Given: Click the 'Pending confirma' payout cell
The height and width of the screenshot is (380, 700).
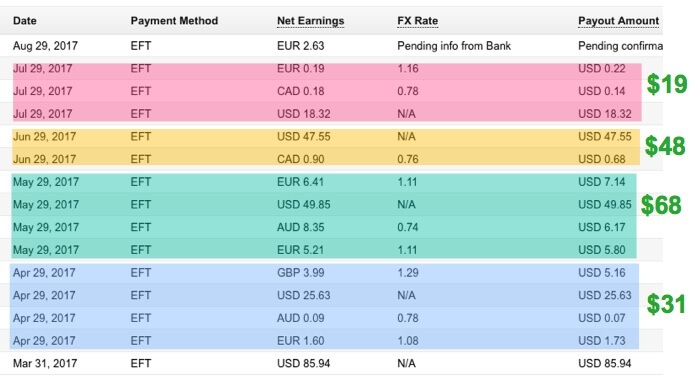Looking at the screenshot, I should tap(620, 46).
